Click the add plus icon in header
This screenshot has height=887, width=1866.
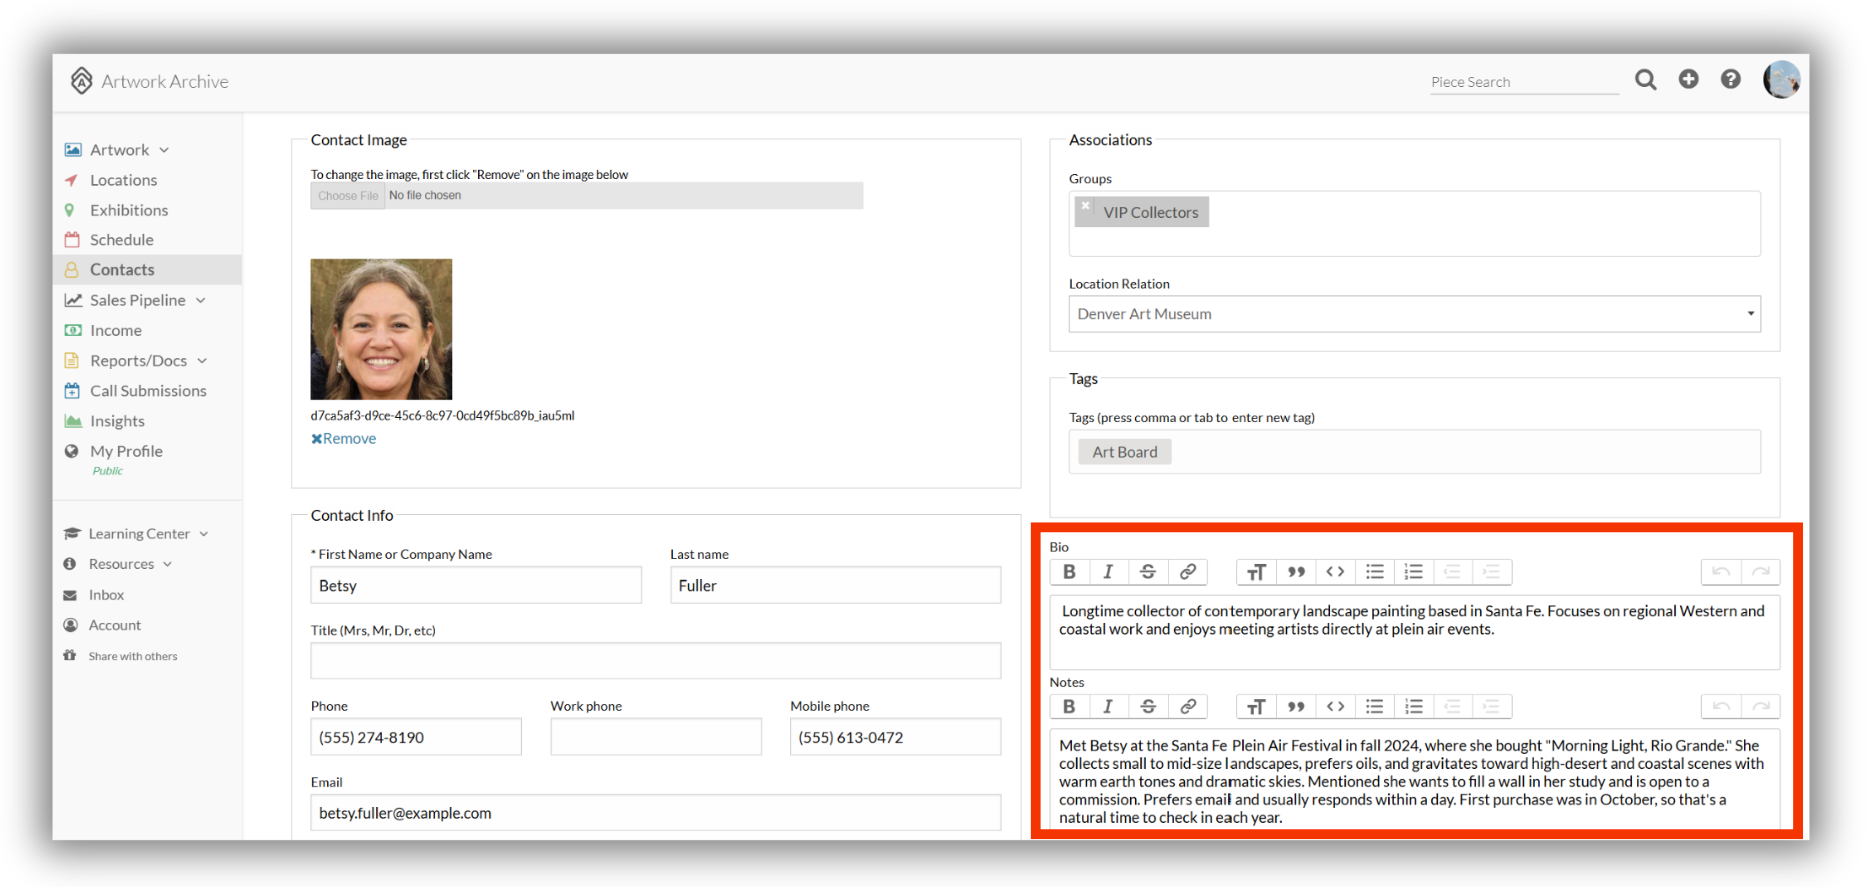coord(1688,79)
